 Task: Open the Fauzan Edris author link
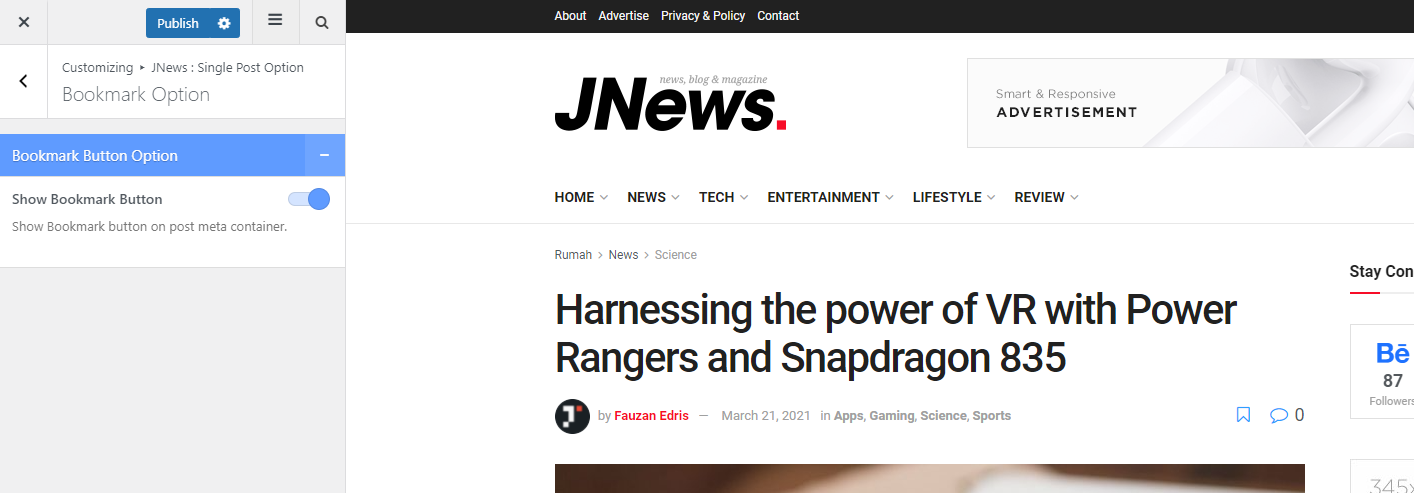pyautogui.click(x=651, y=416)
